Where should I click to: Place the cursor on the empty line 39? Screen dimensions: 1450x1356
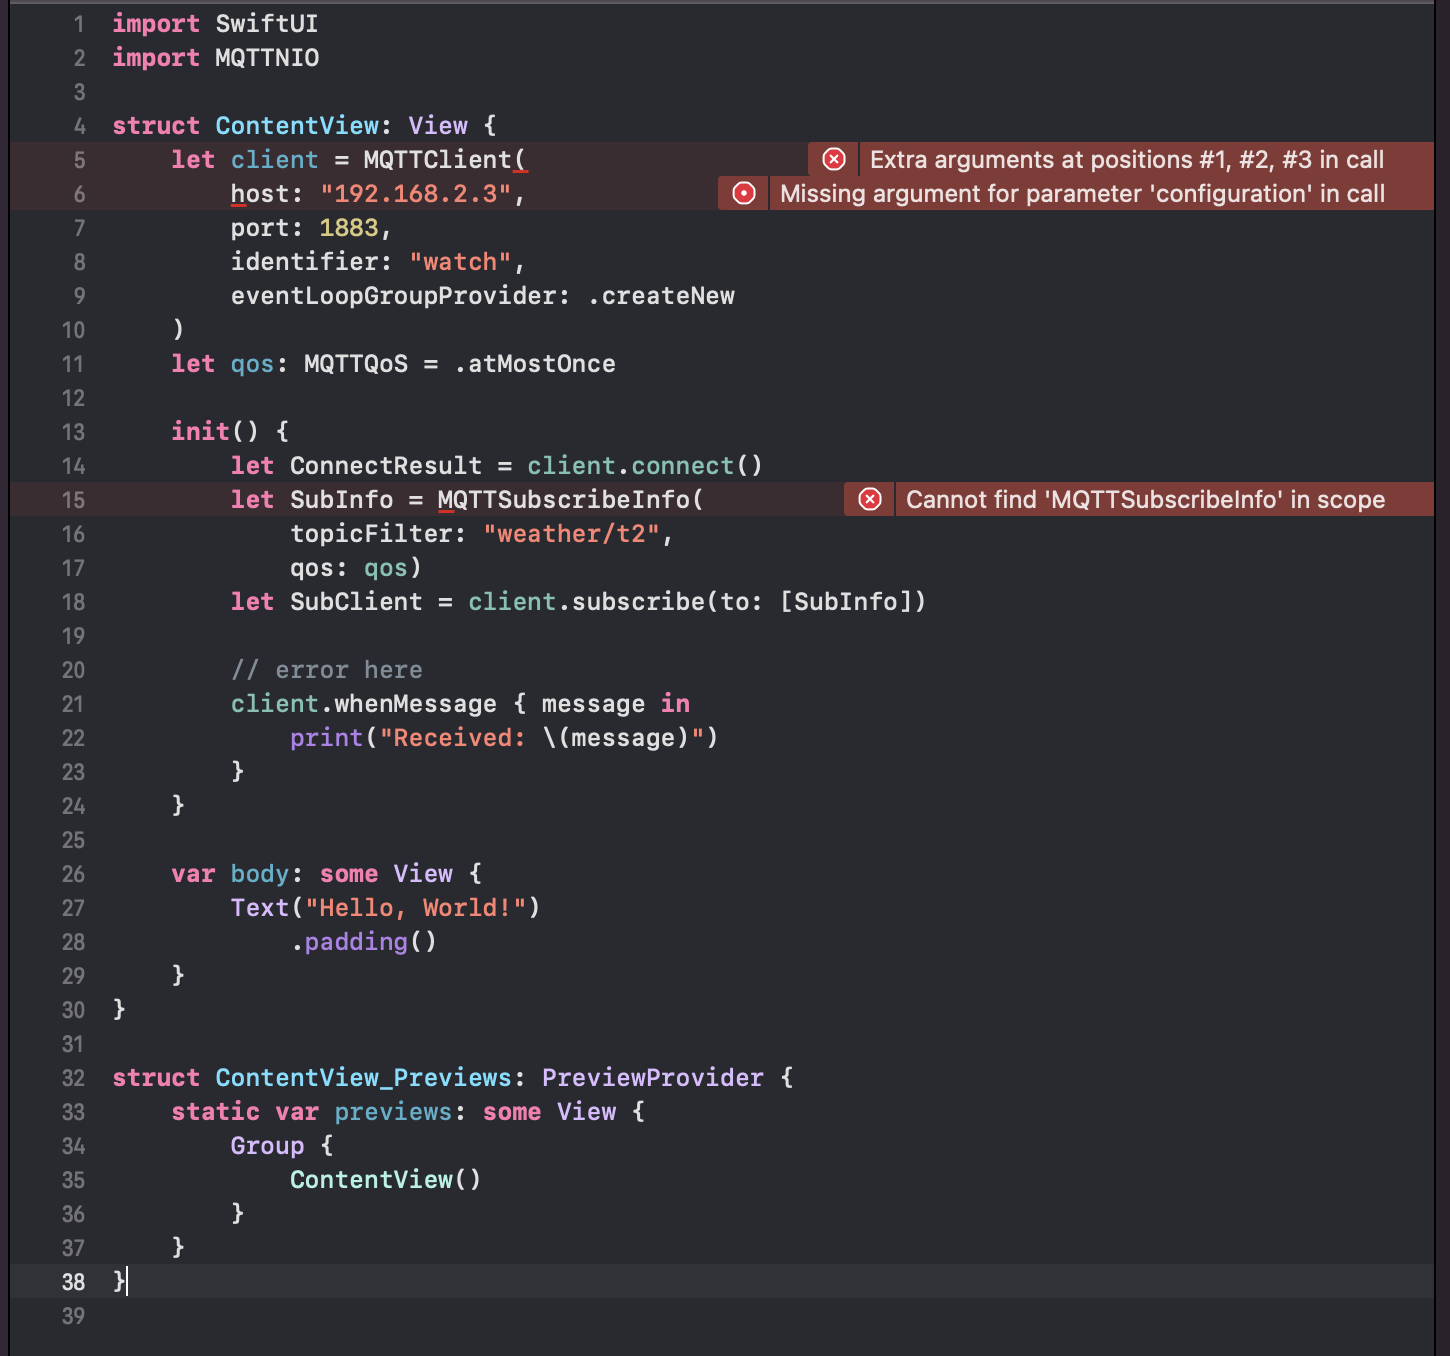200,1316
